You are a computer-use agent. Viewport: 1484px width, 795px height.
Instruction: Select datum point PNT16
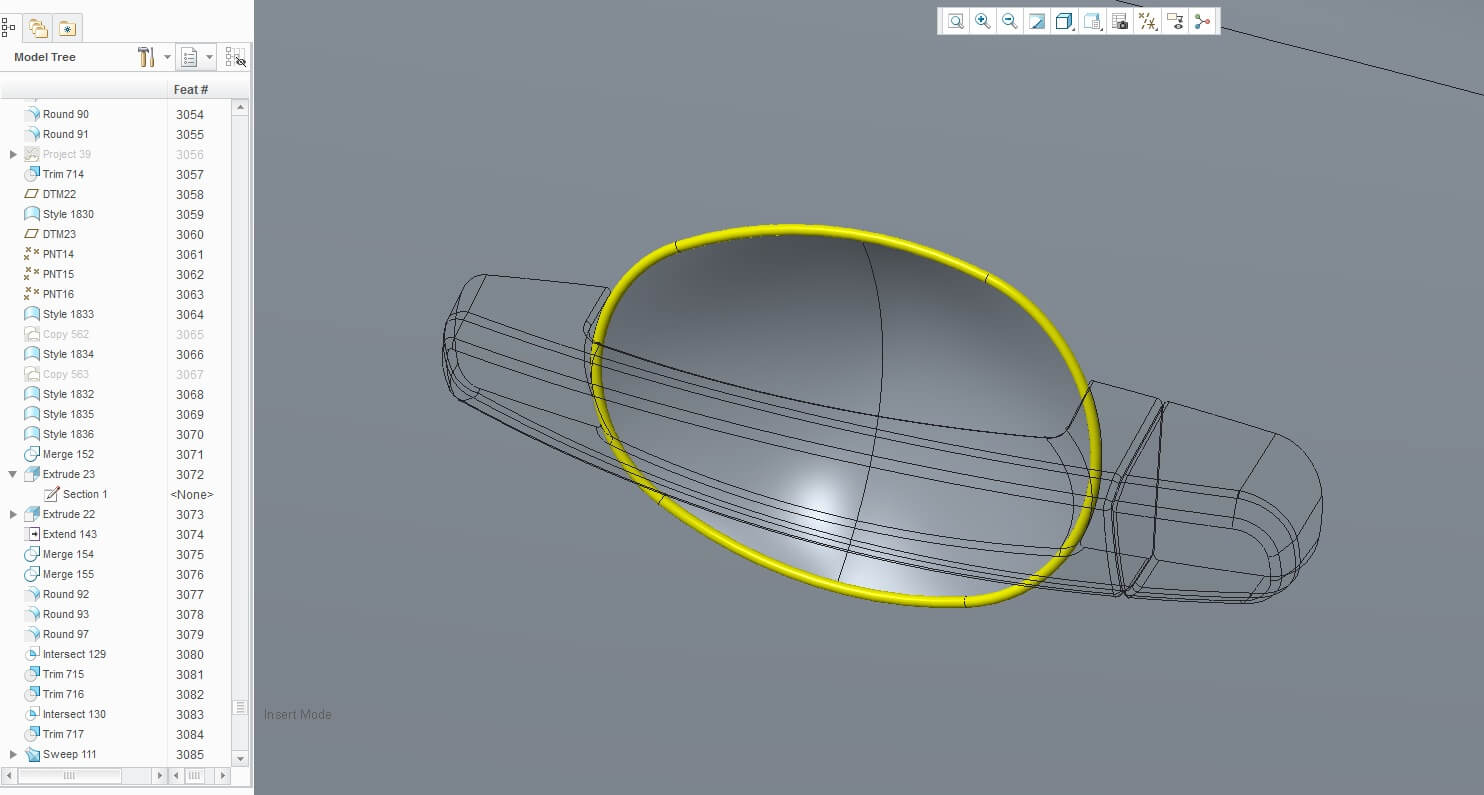pyautogui.click(x=58, y=294)
